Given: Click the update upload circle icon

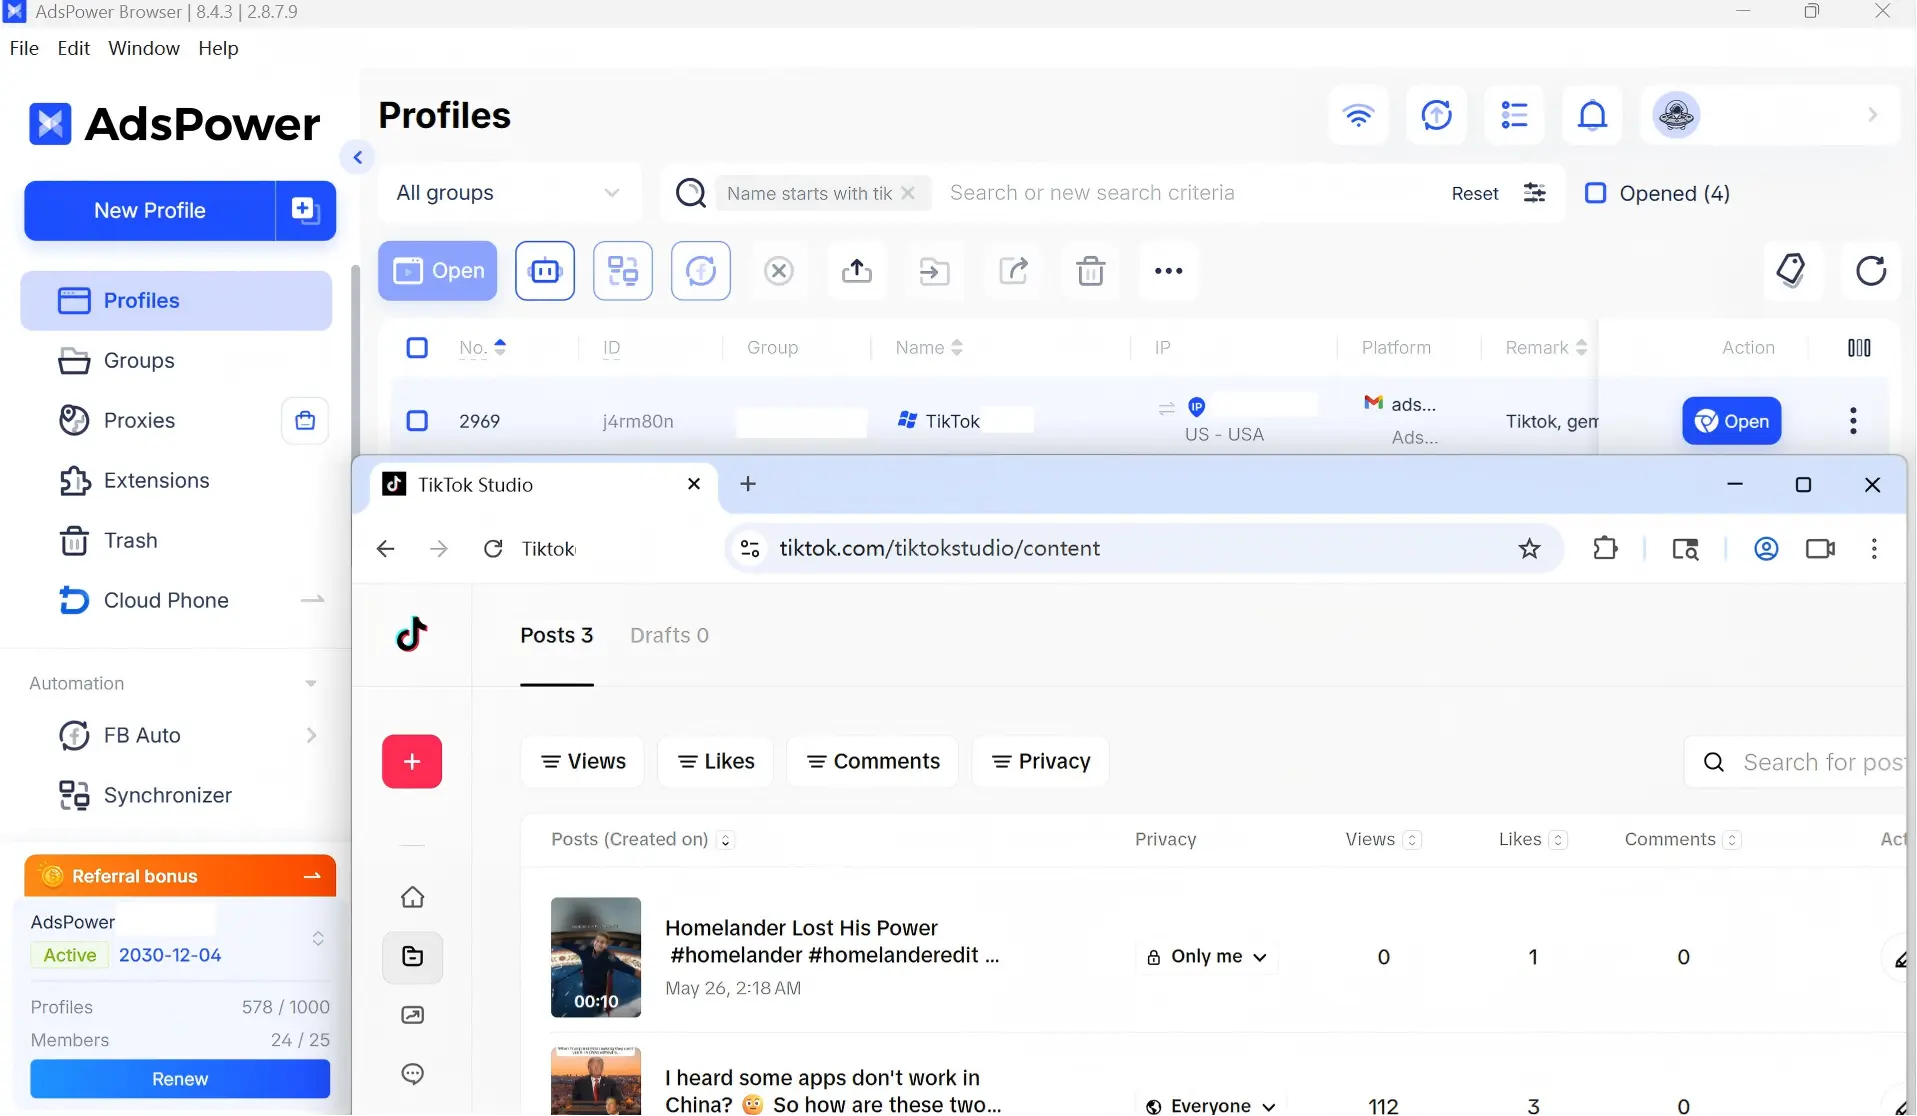Looking at the screenshot, I should (x=1436, y=116).
